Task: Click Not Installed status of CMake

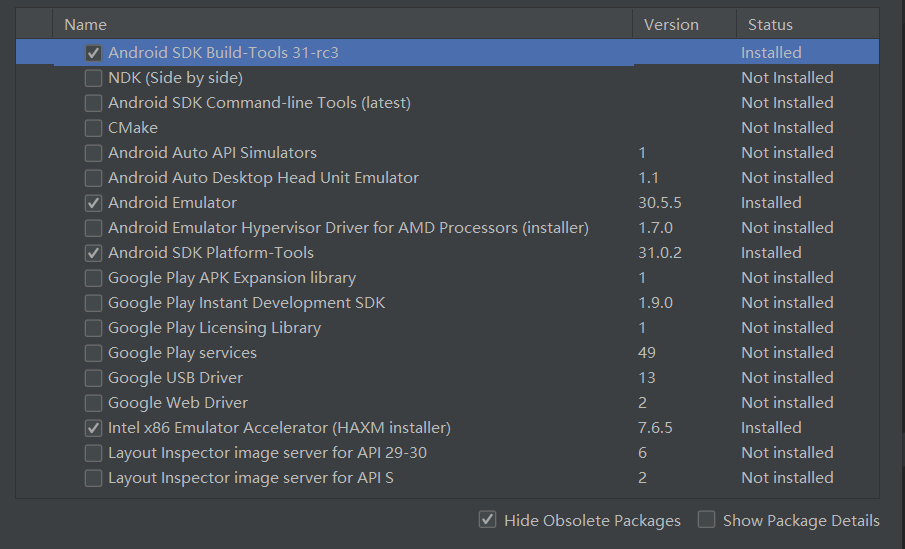Action: [x=787, y=128]
